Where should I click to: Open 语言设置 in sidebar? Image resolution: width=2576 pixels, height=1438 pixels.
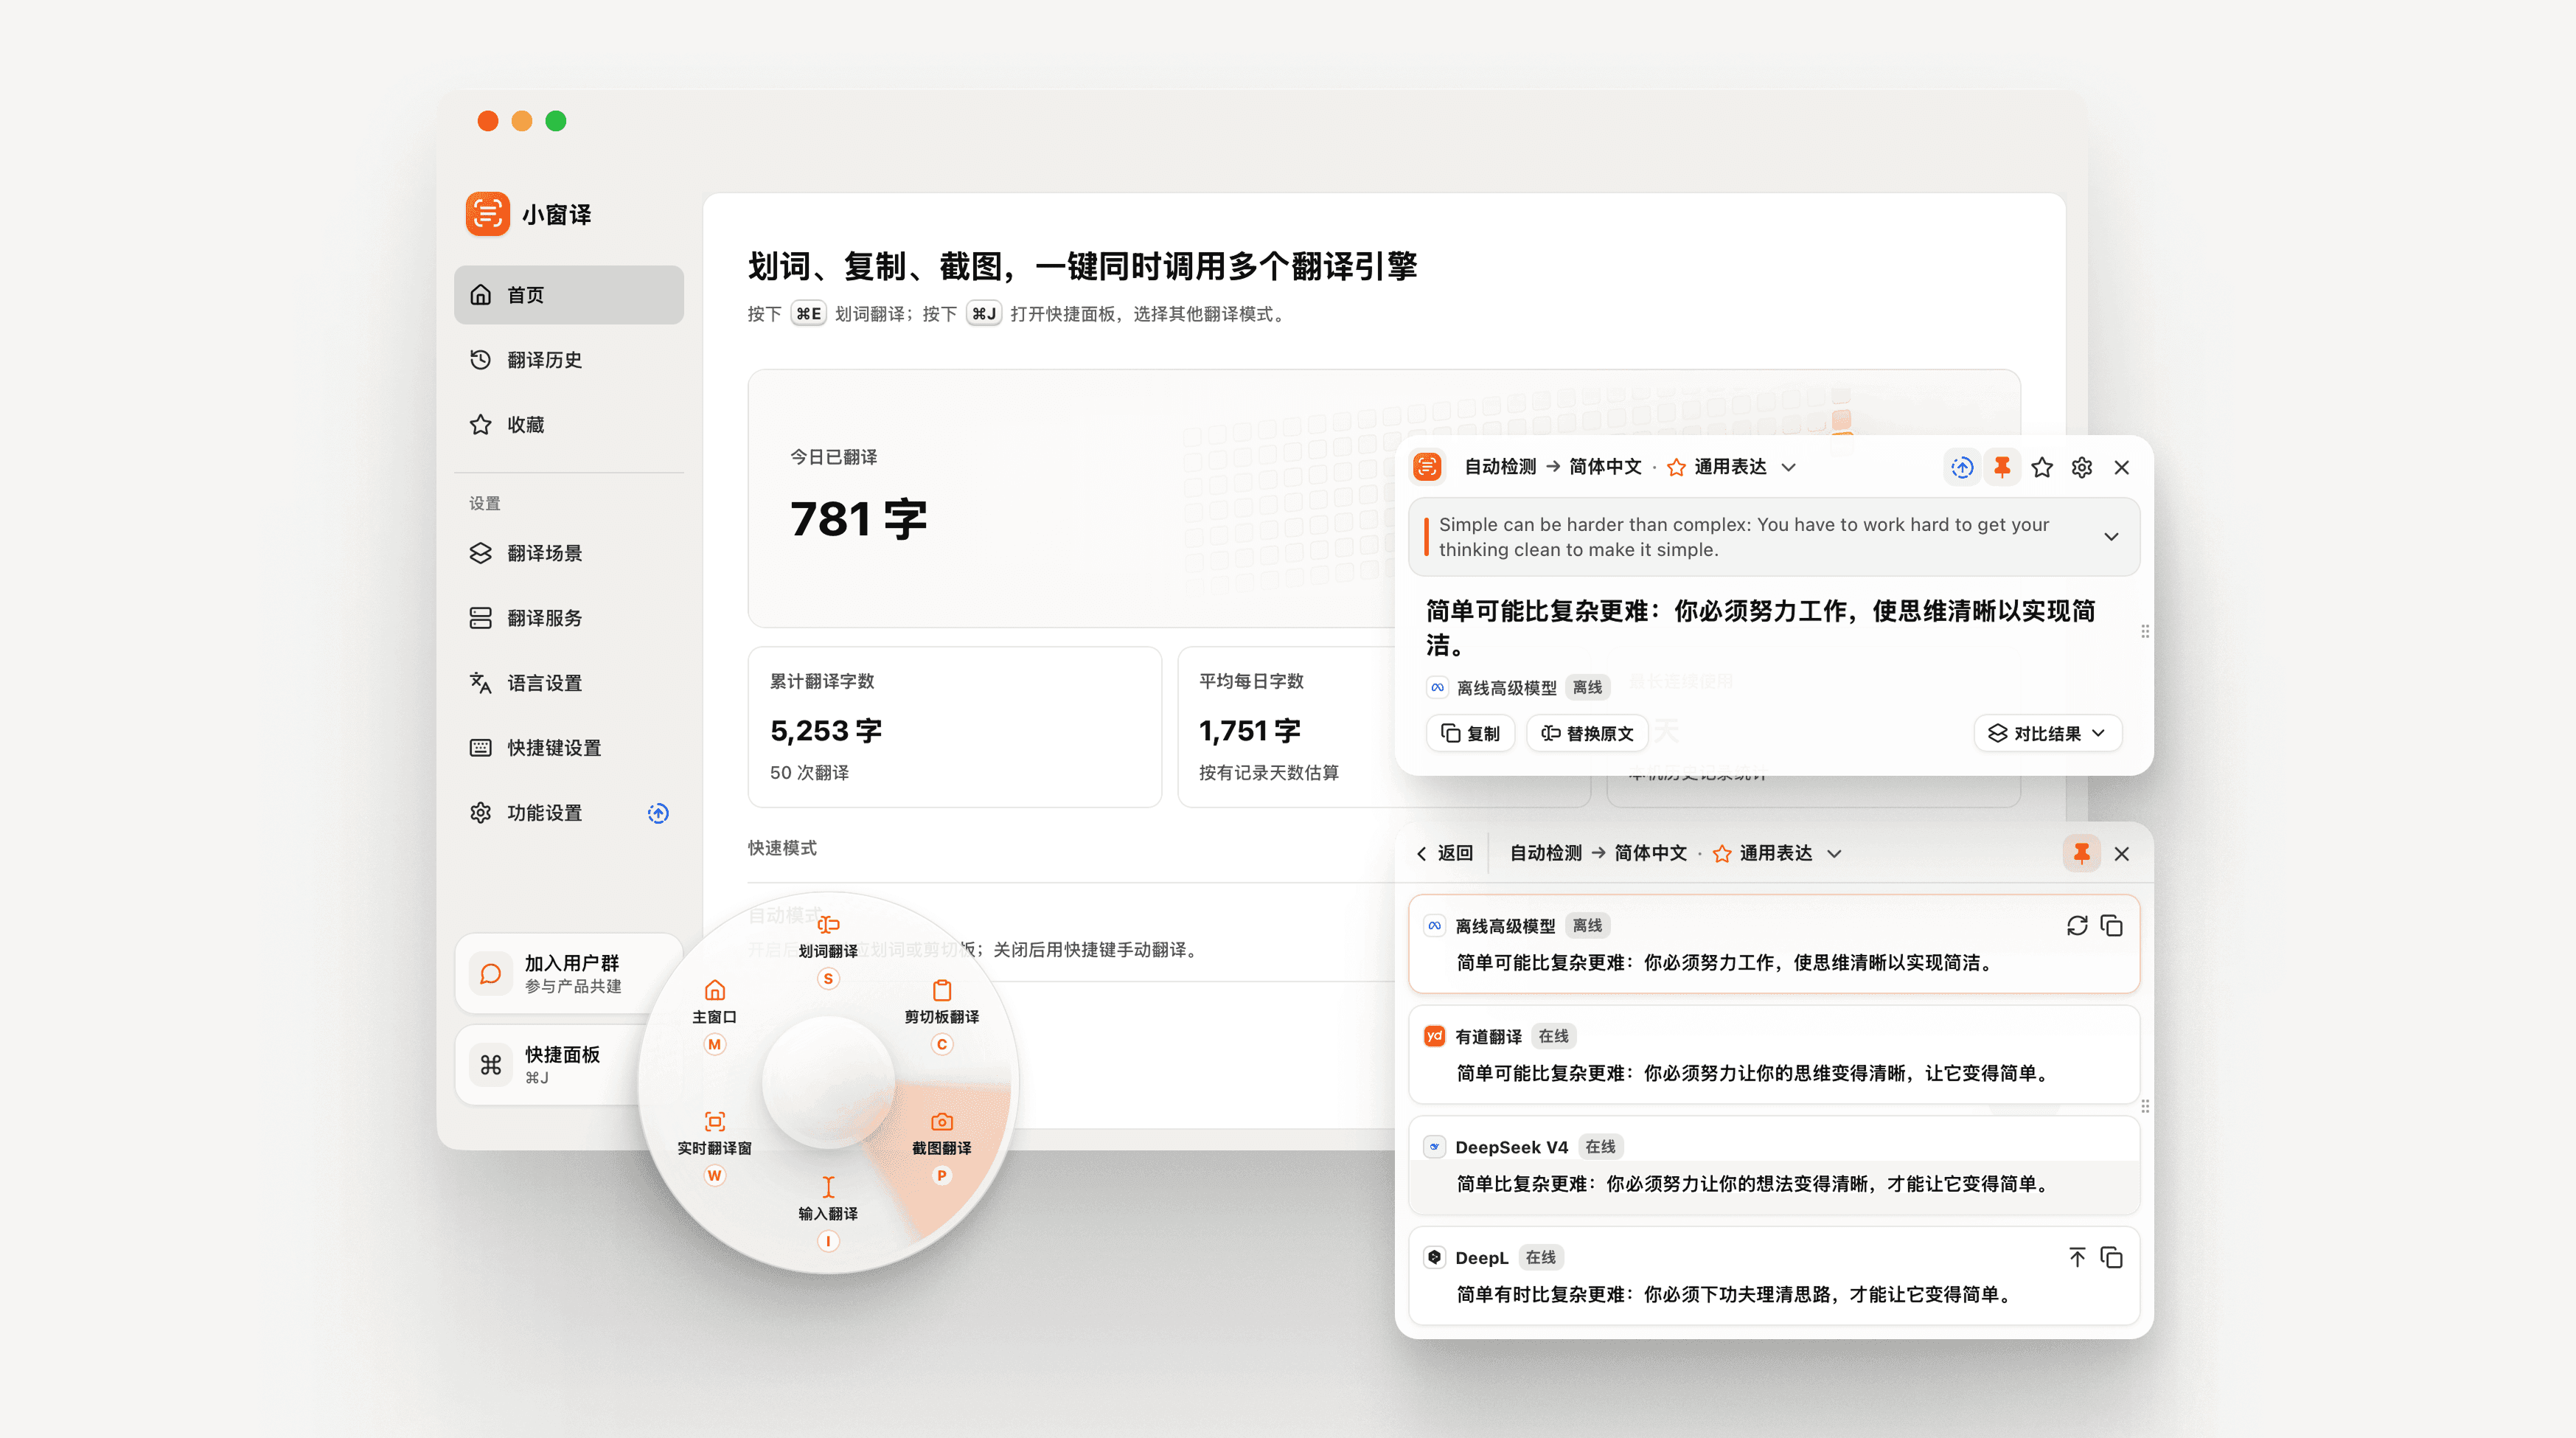568,683
